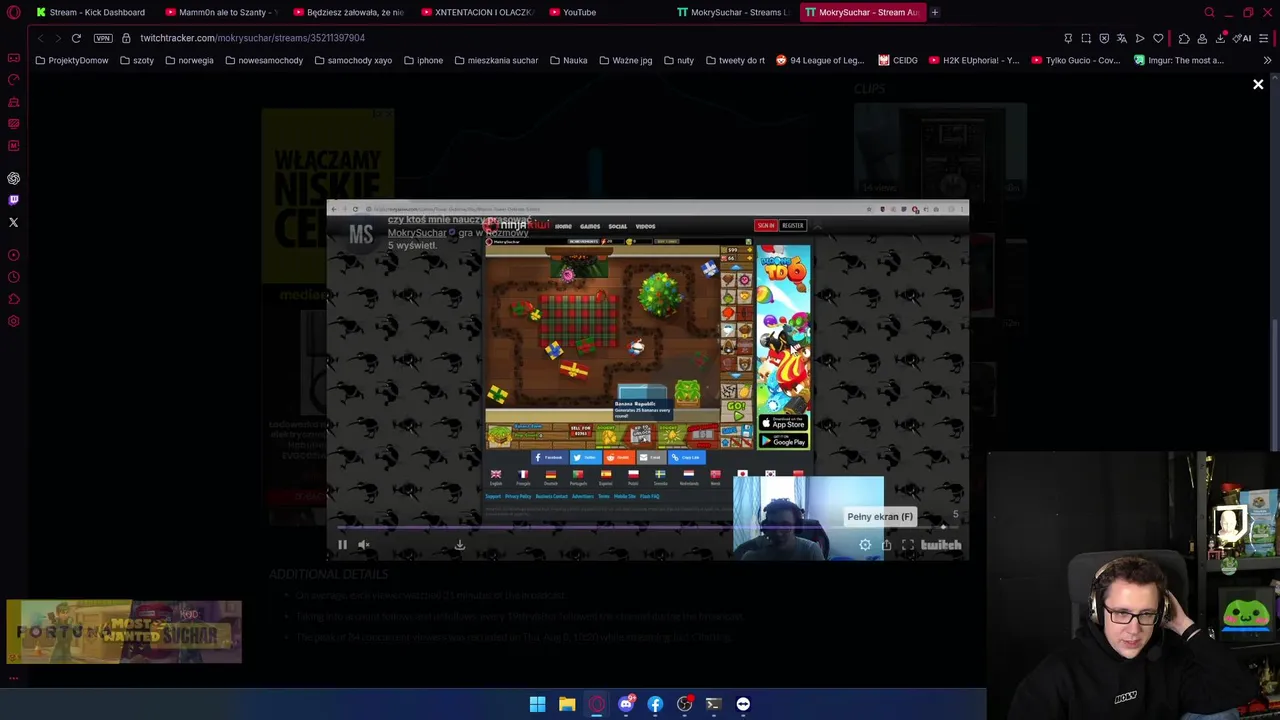The height and width of the screenshot is (720, 1280).
Task: Click the Twitch logo in the player
Action: pyautogui.click(x=941, y=545)
